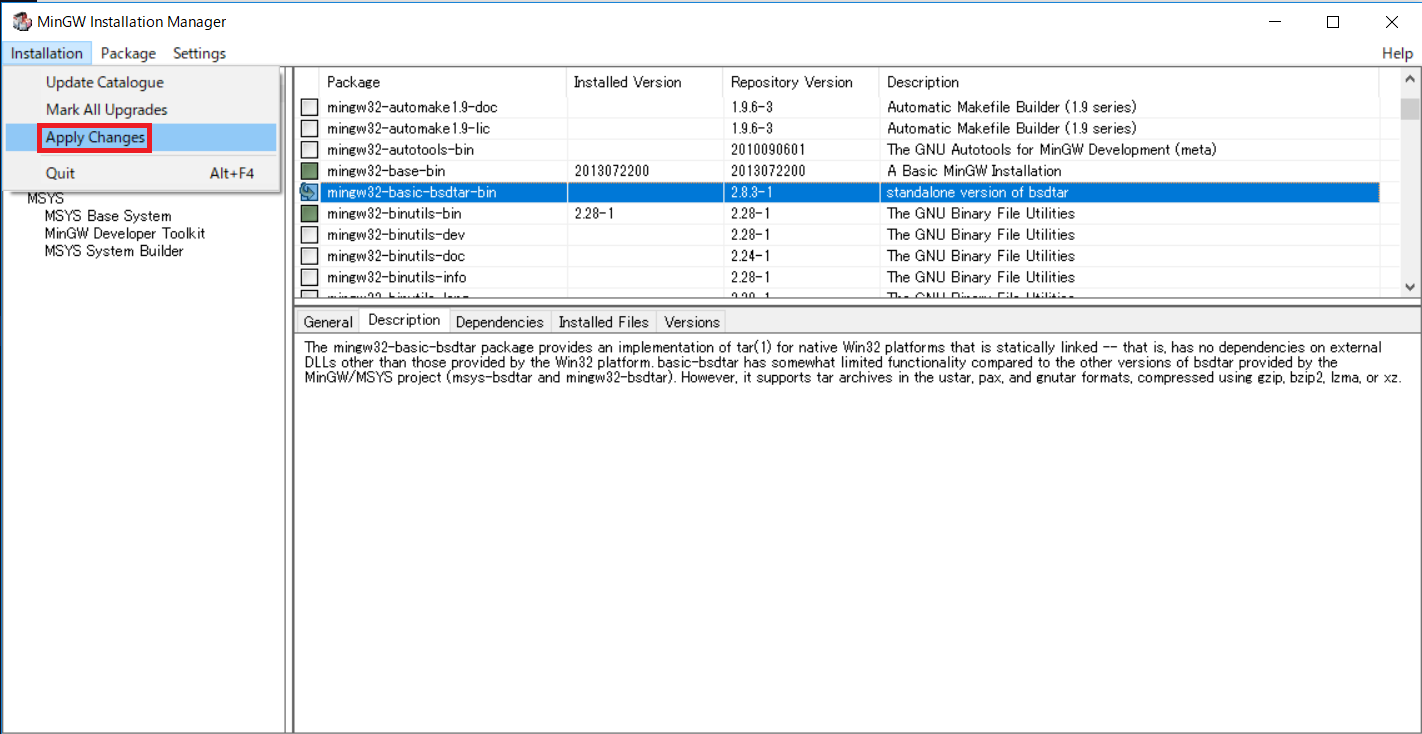The image size is (1422, 734).
Task: Mark the mingw32-autotools-bin package checkbox
Action: (x=310, y=150)
